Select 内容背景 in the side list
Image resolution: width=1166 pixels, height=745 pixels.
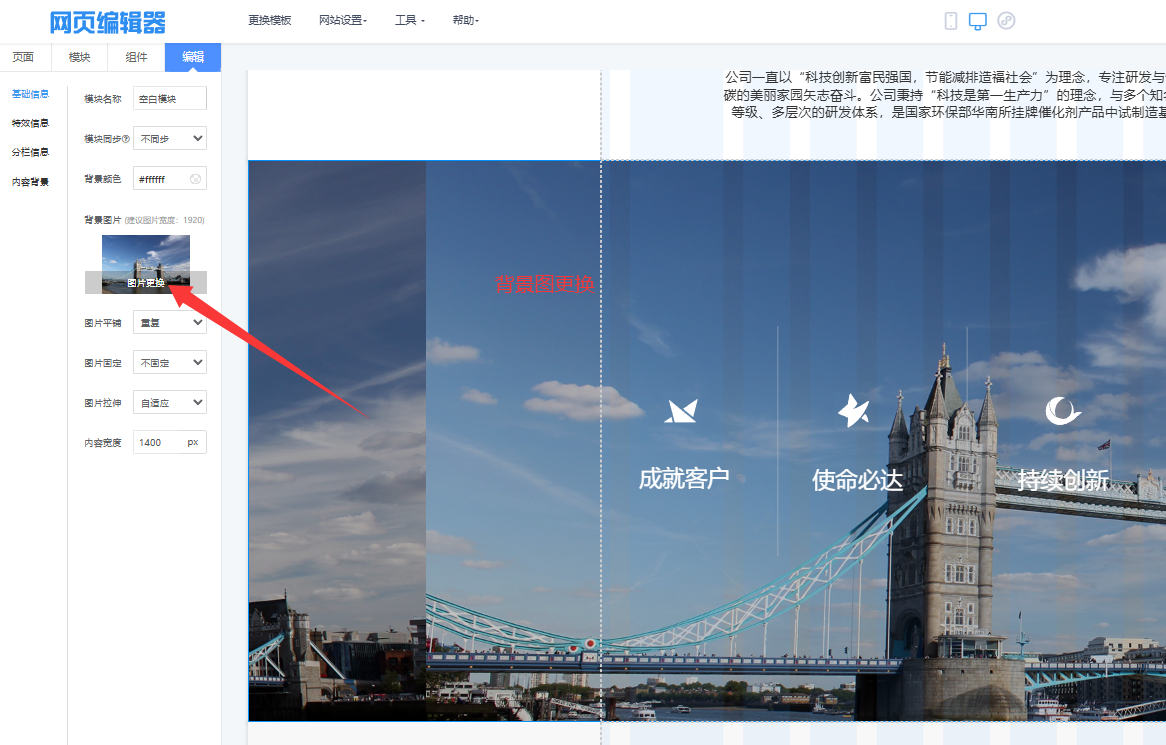coord(30,182)
